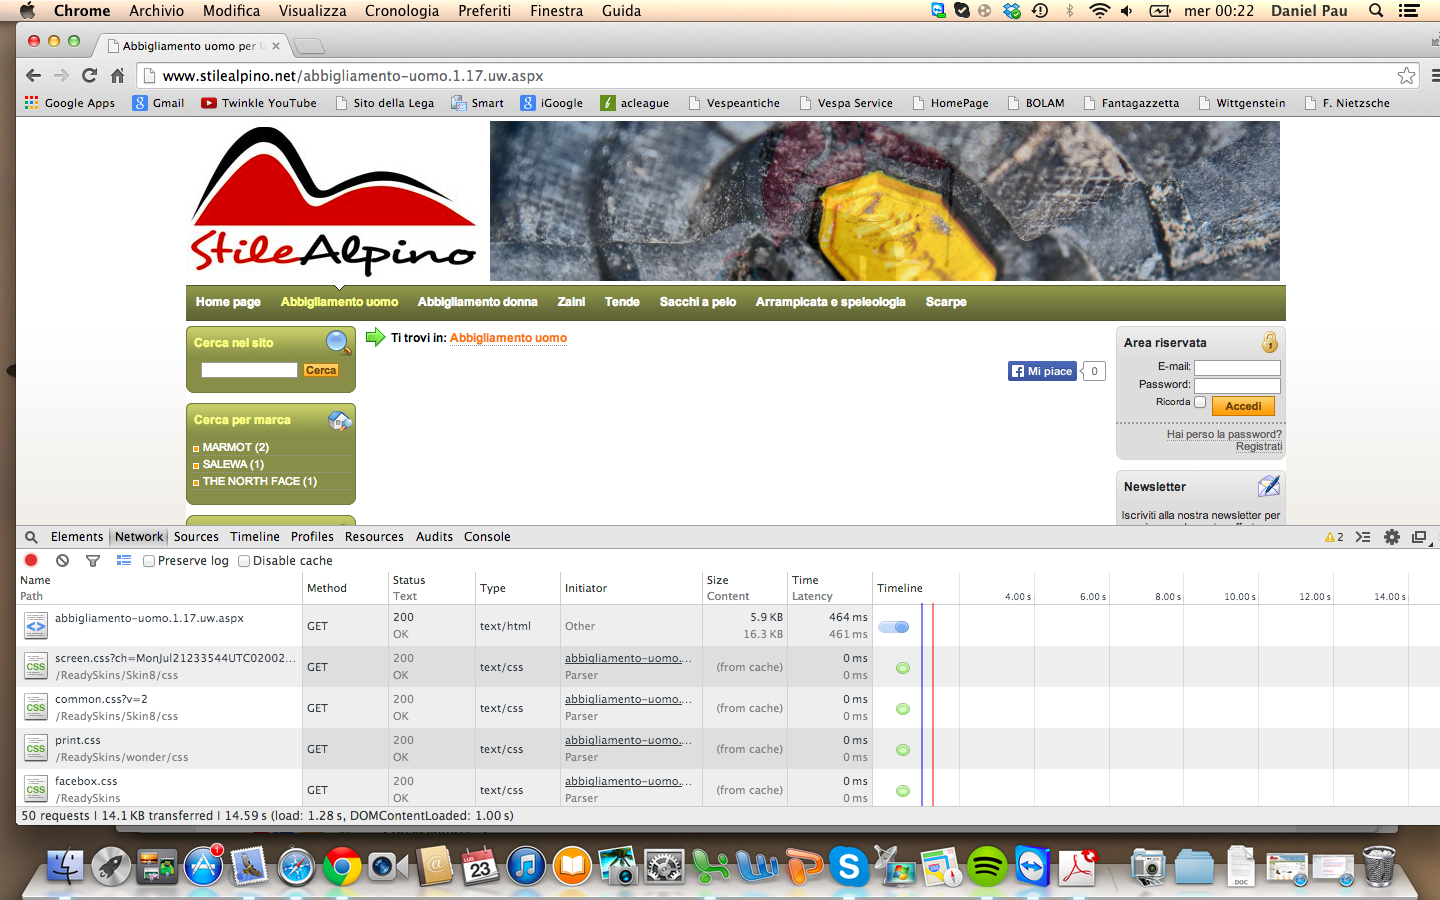This screenshot has width=1440, height=900.
Task: Tick the Disable cache checkbox
Action: [244, 561]
